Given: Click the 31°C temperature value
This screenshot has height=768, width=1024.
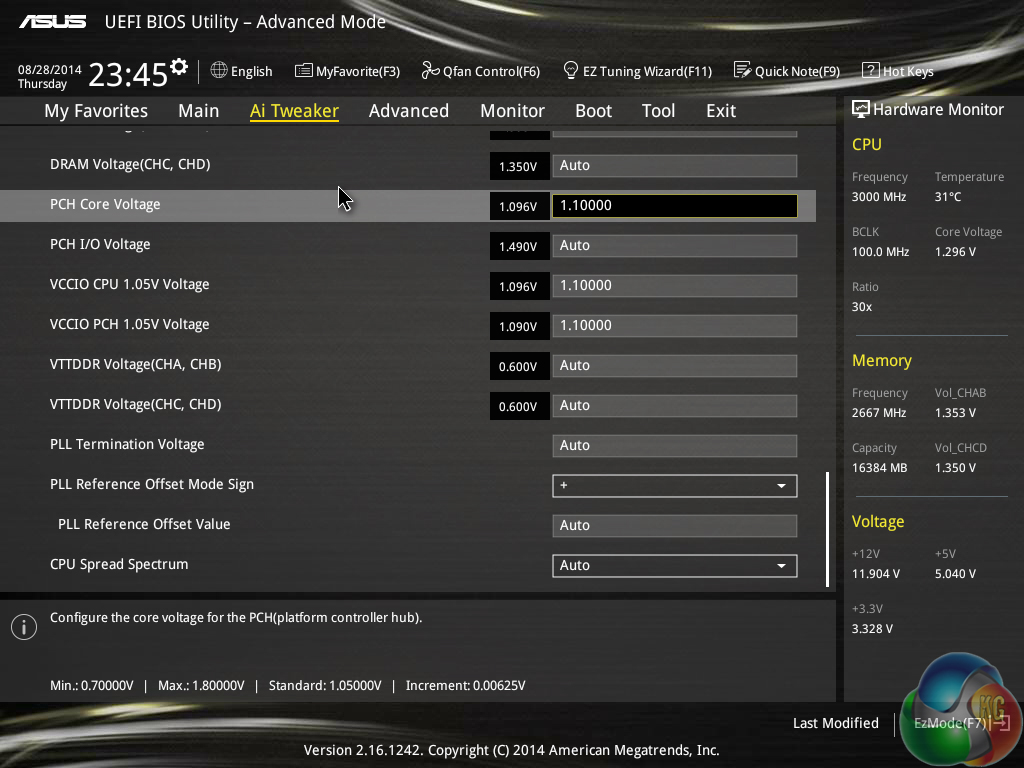Looking at the screenshot, I should (948, 197).
